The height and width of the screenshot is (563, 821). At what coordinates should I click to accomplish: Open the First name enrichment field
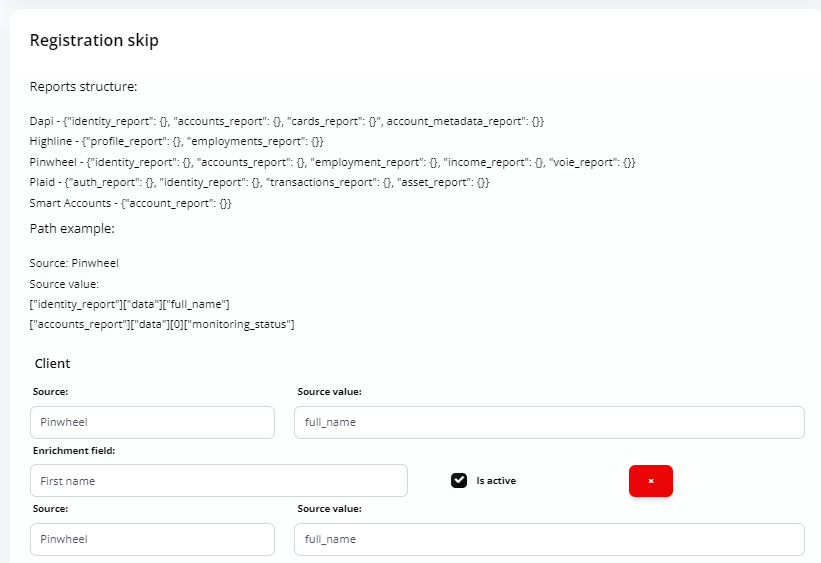tap(219, 481)
